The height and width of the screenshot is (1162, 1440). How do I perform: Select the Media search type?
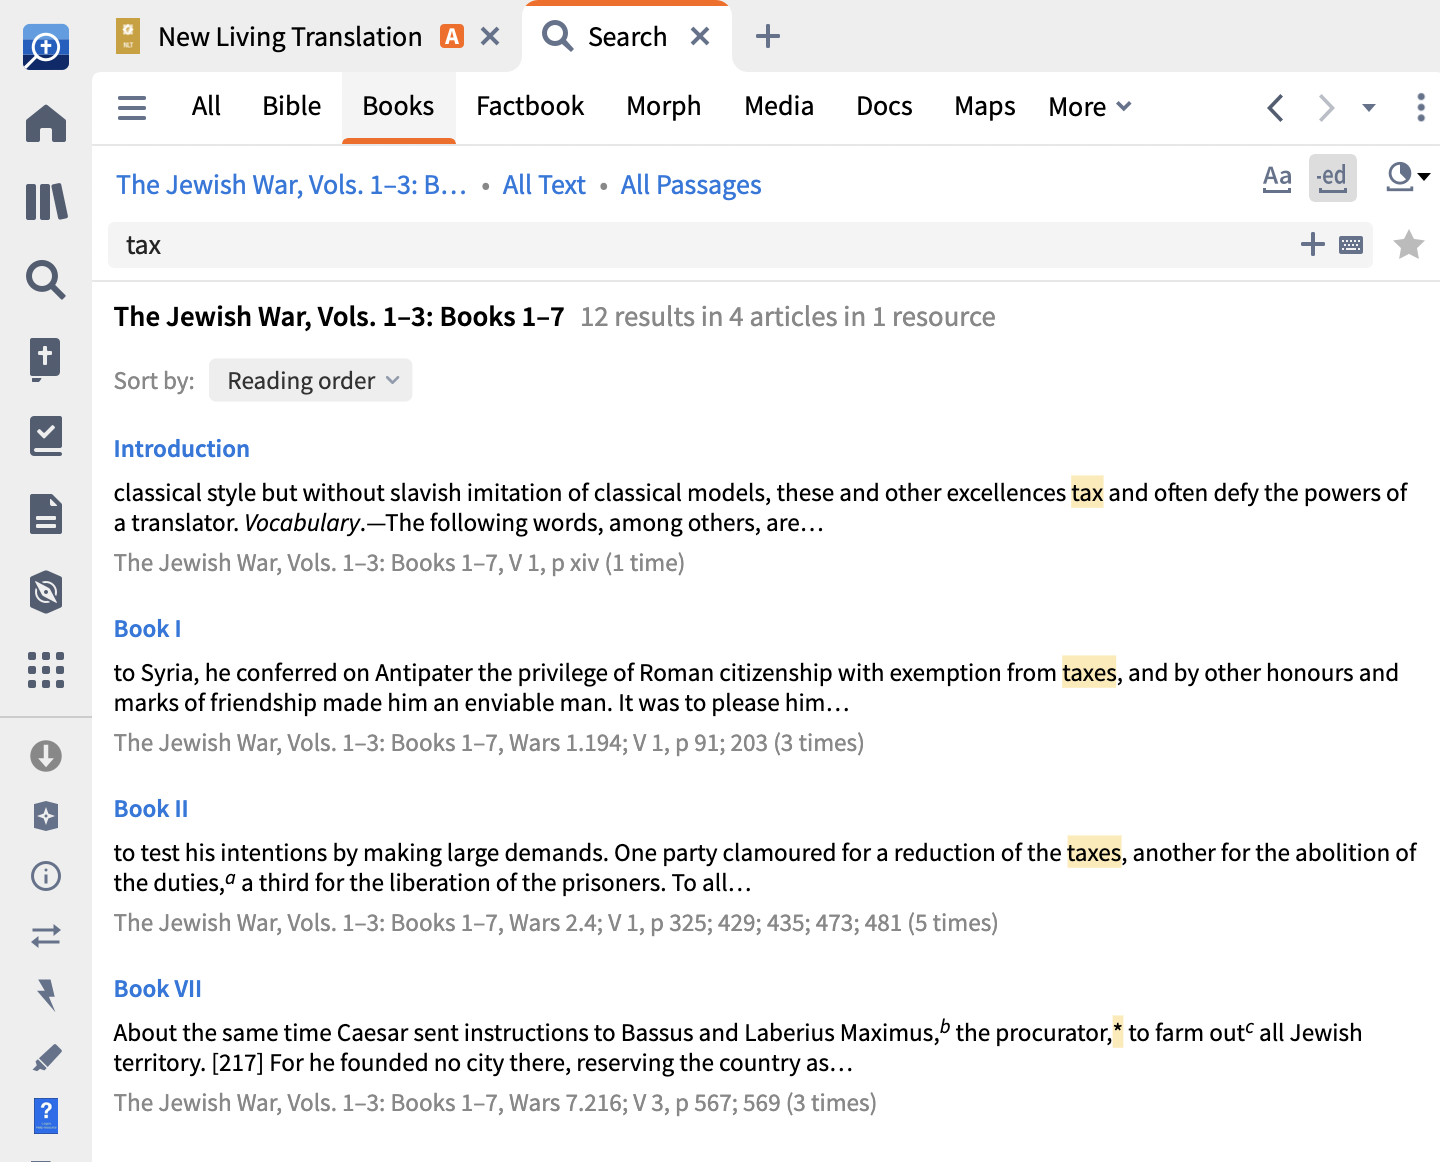tap(779, 106)
